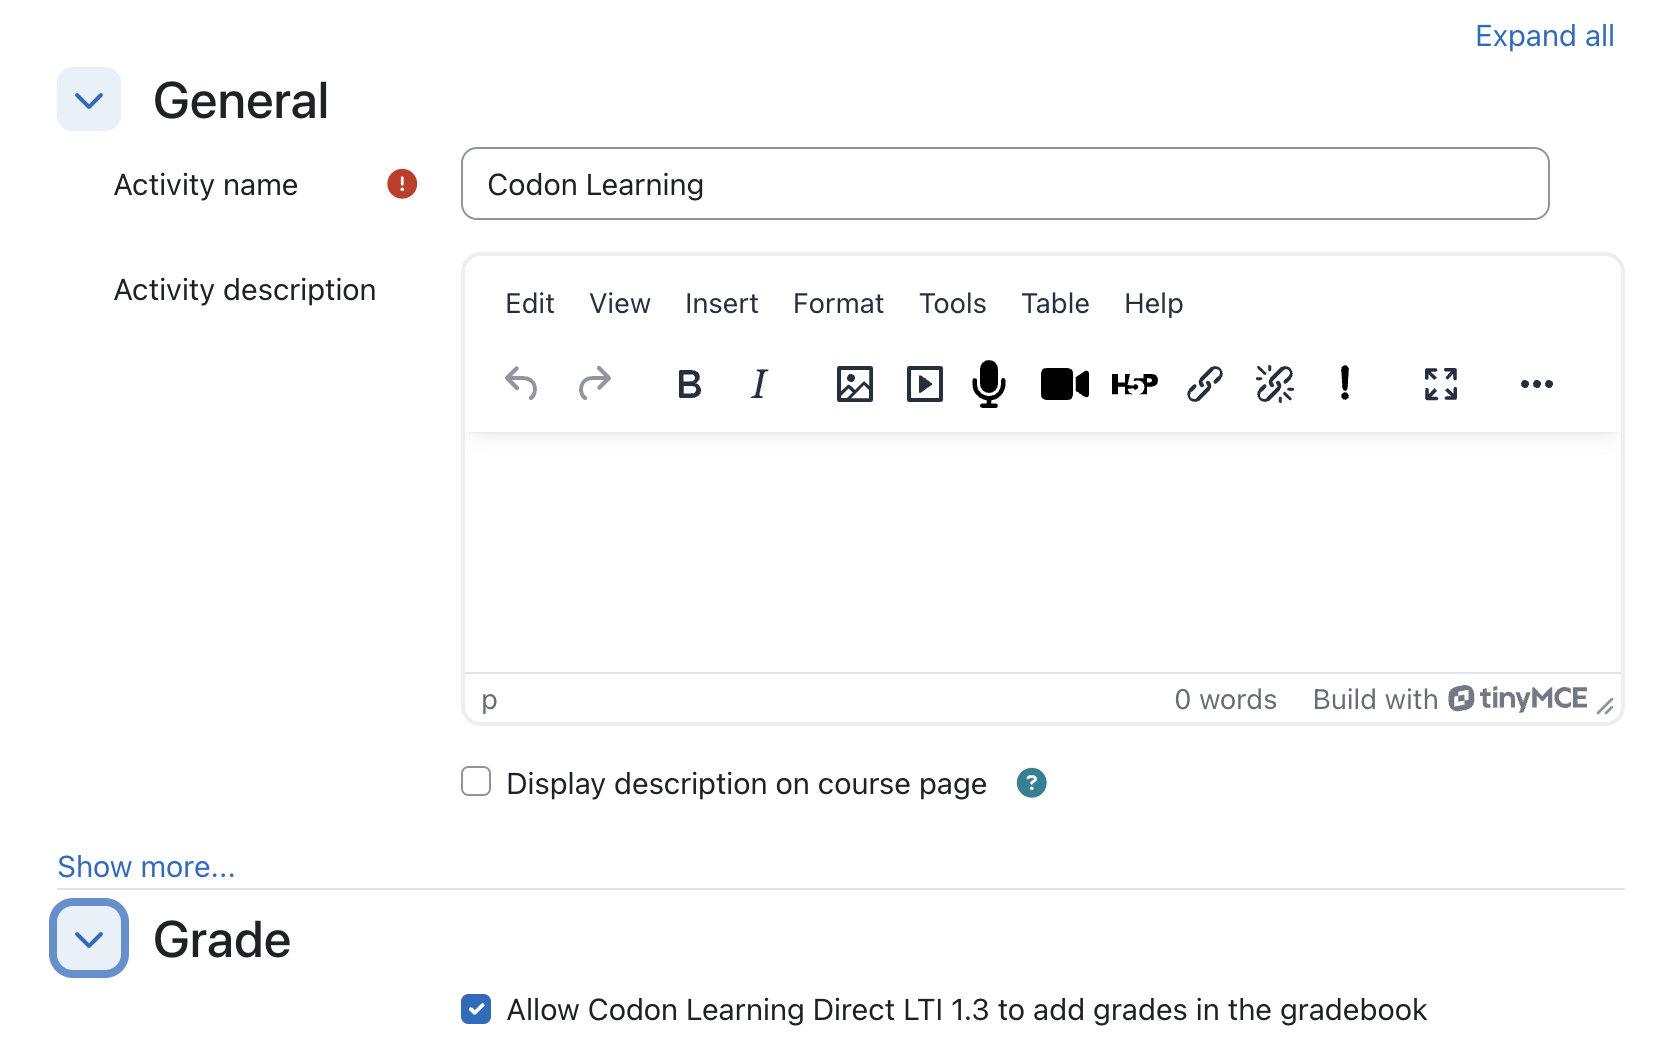The height and width of the screenshot is (1056, 1666).
Task: Undo the last edit in description editor
Action: [521, 384]
